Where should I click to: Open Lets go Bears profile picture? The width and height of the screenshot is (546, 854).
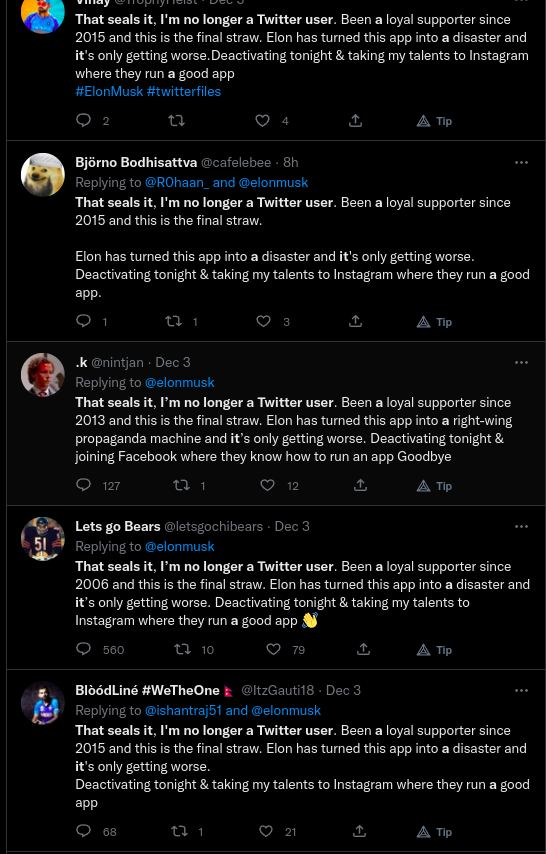click(x=43, y=539)
